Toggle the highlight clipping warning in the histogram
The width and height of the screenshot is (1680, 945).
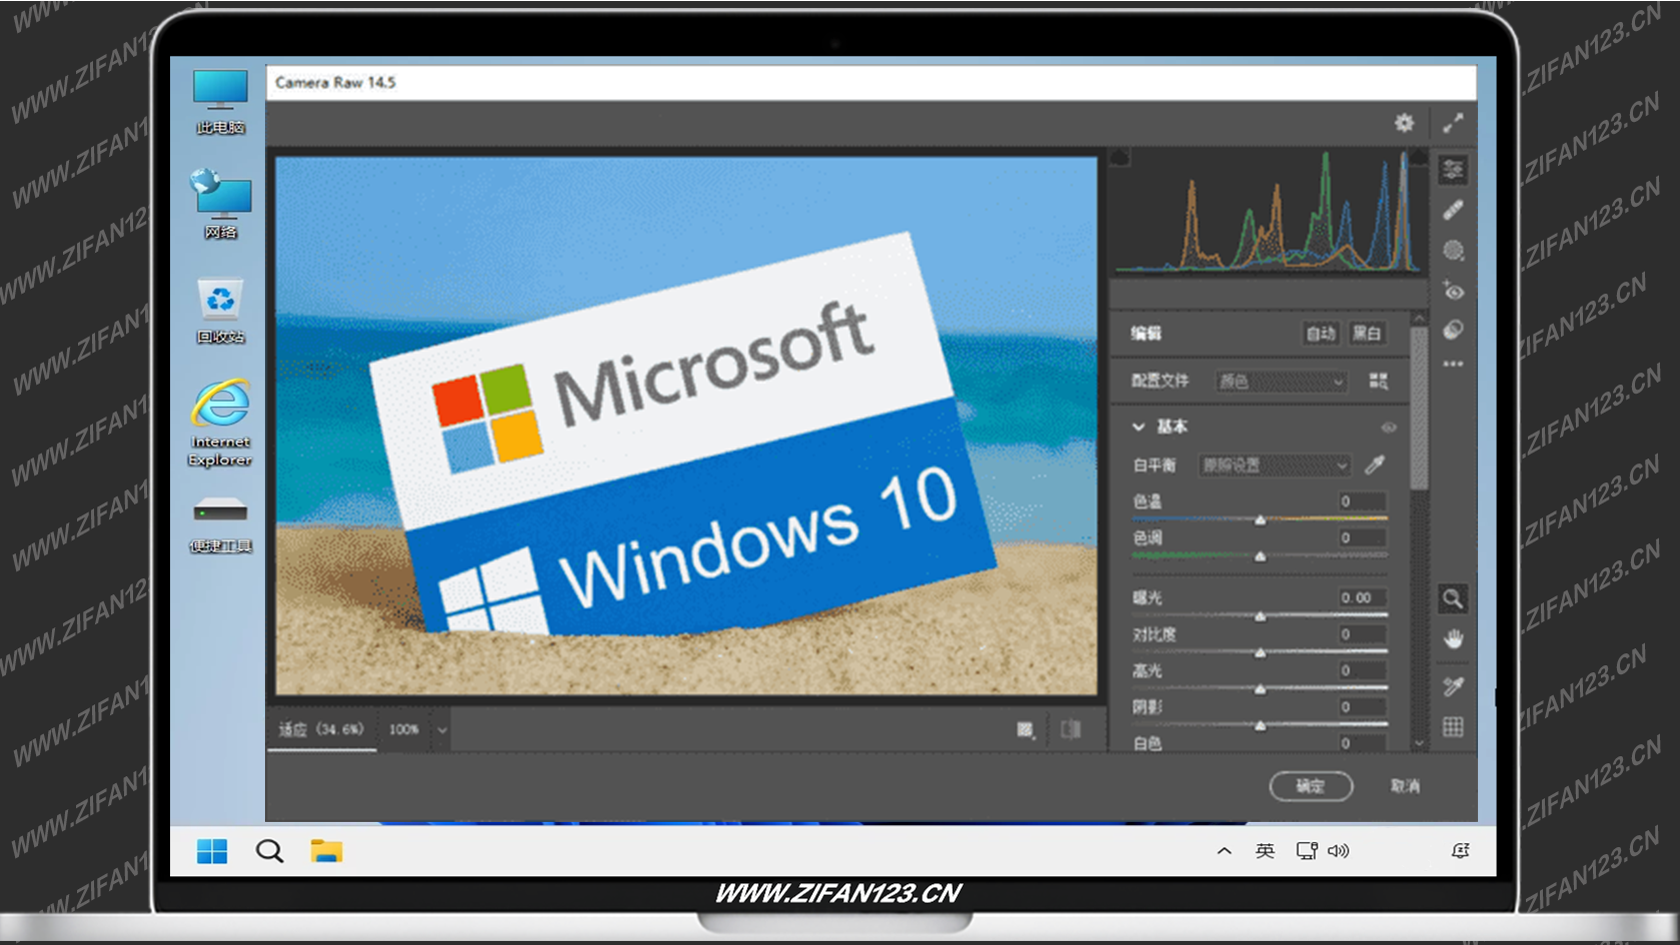pyautogui.click(x=1418, y=157)
